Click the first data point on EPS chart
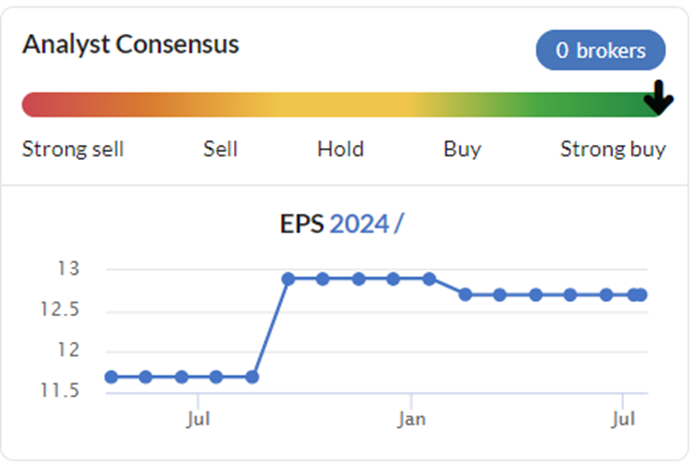Image resolution: width=697 pixels, height=472 pixels. tap(111, 377)
